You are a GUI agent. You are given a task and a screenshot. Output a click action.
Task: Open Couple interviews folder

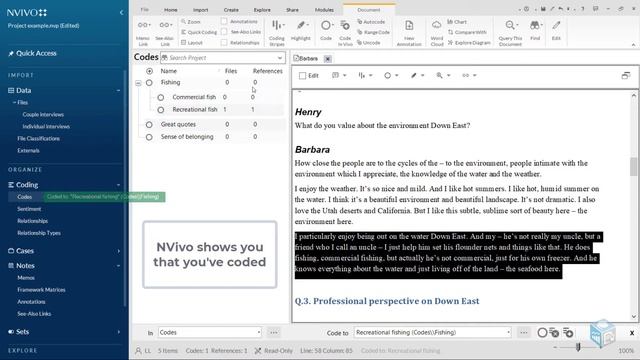tap(43, 115)
